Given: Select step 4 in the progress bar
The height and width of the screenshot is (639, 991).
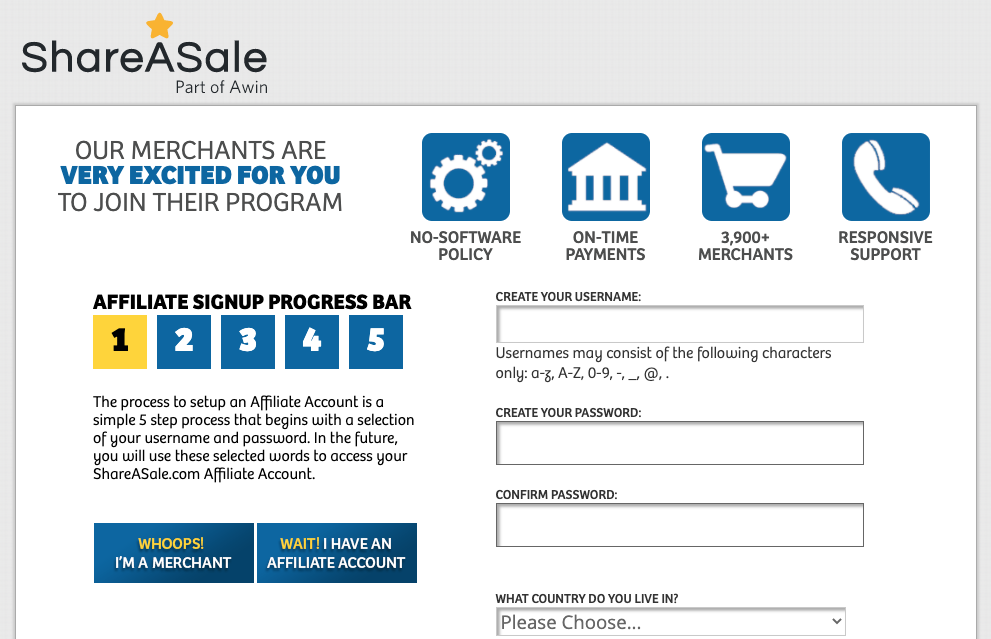Looking at the screenshot, I should [312, 341].
